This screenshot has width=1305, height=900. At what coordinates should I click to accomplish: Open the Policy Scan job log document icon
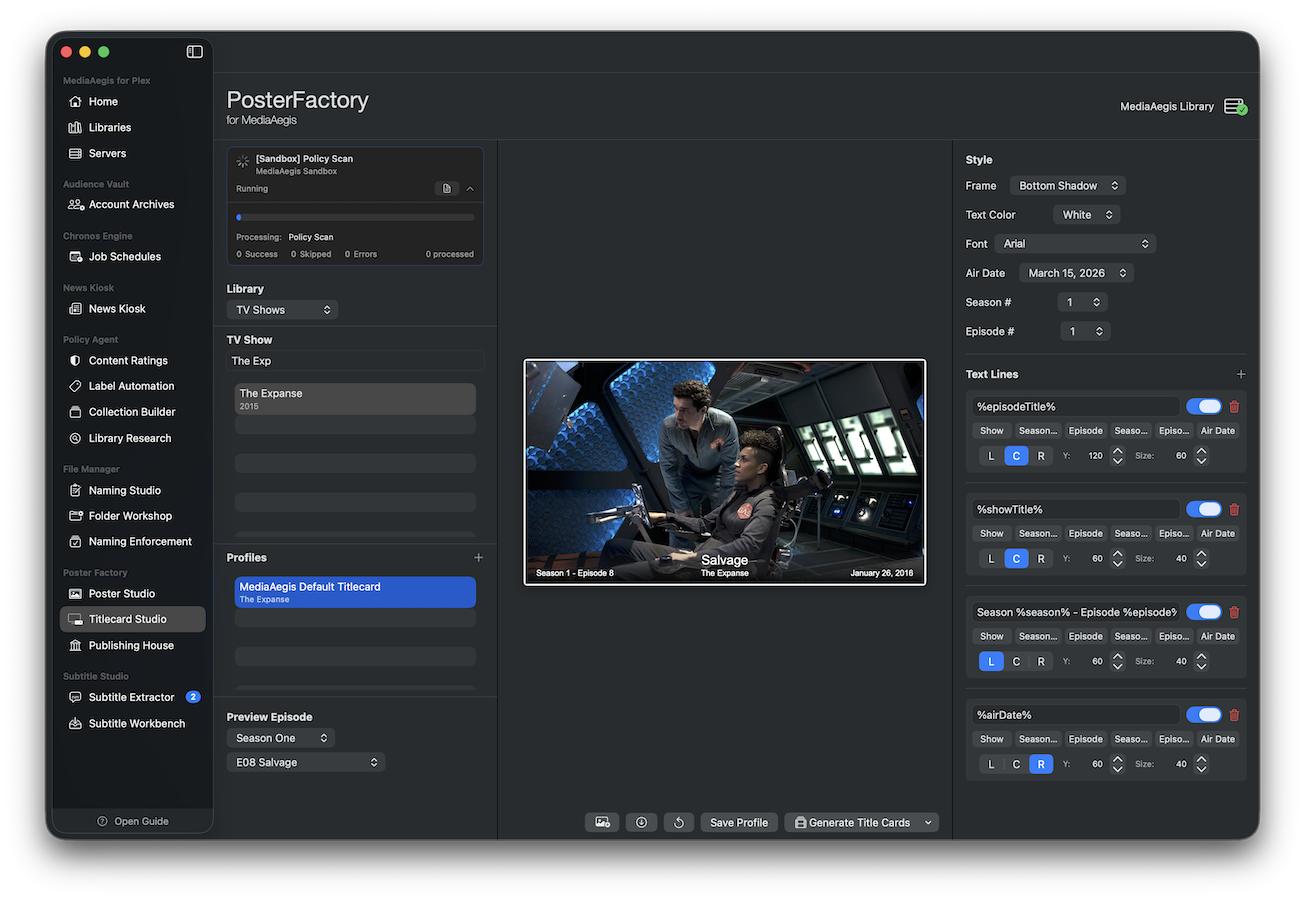[447, 188]
